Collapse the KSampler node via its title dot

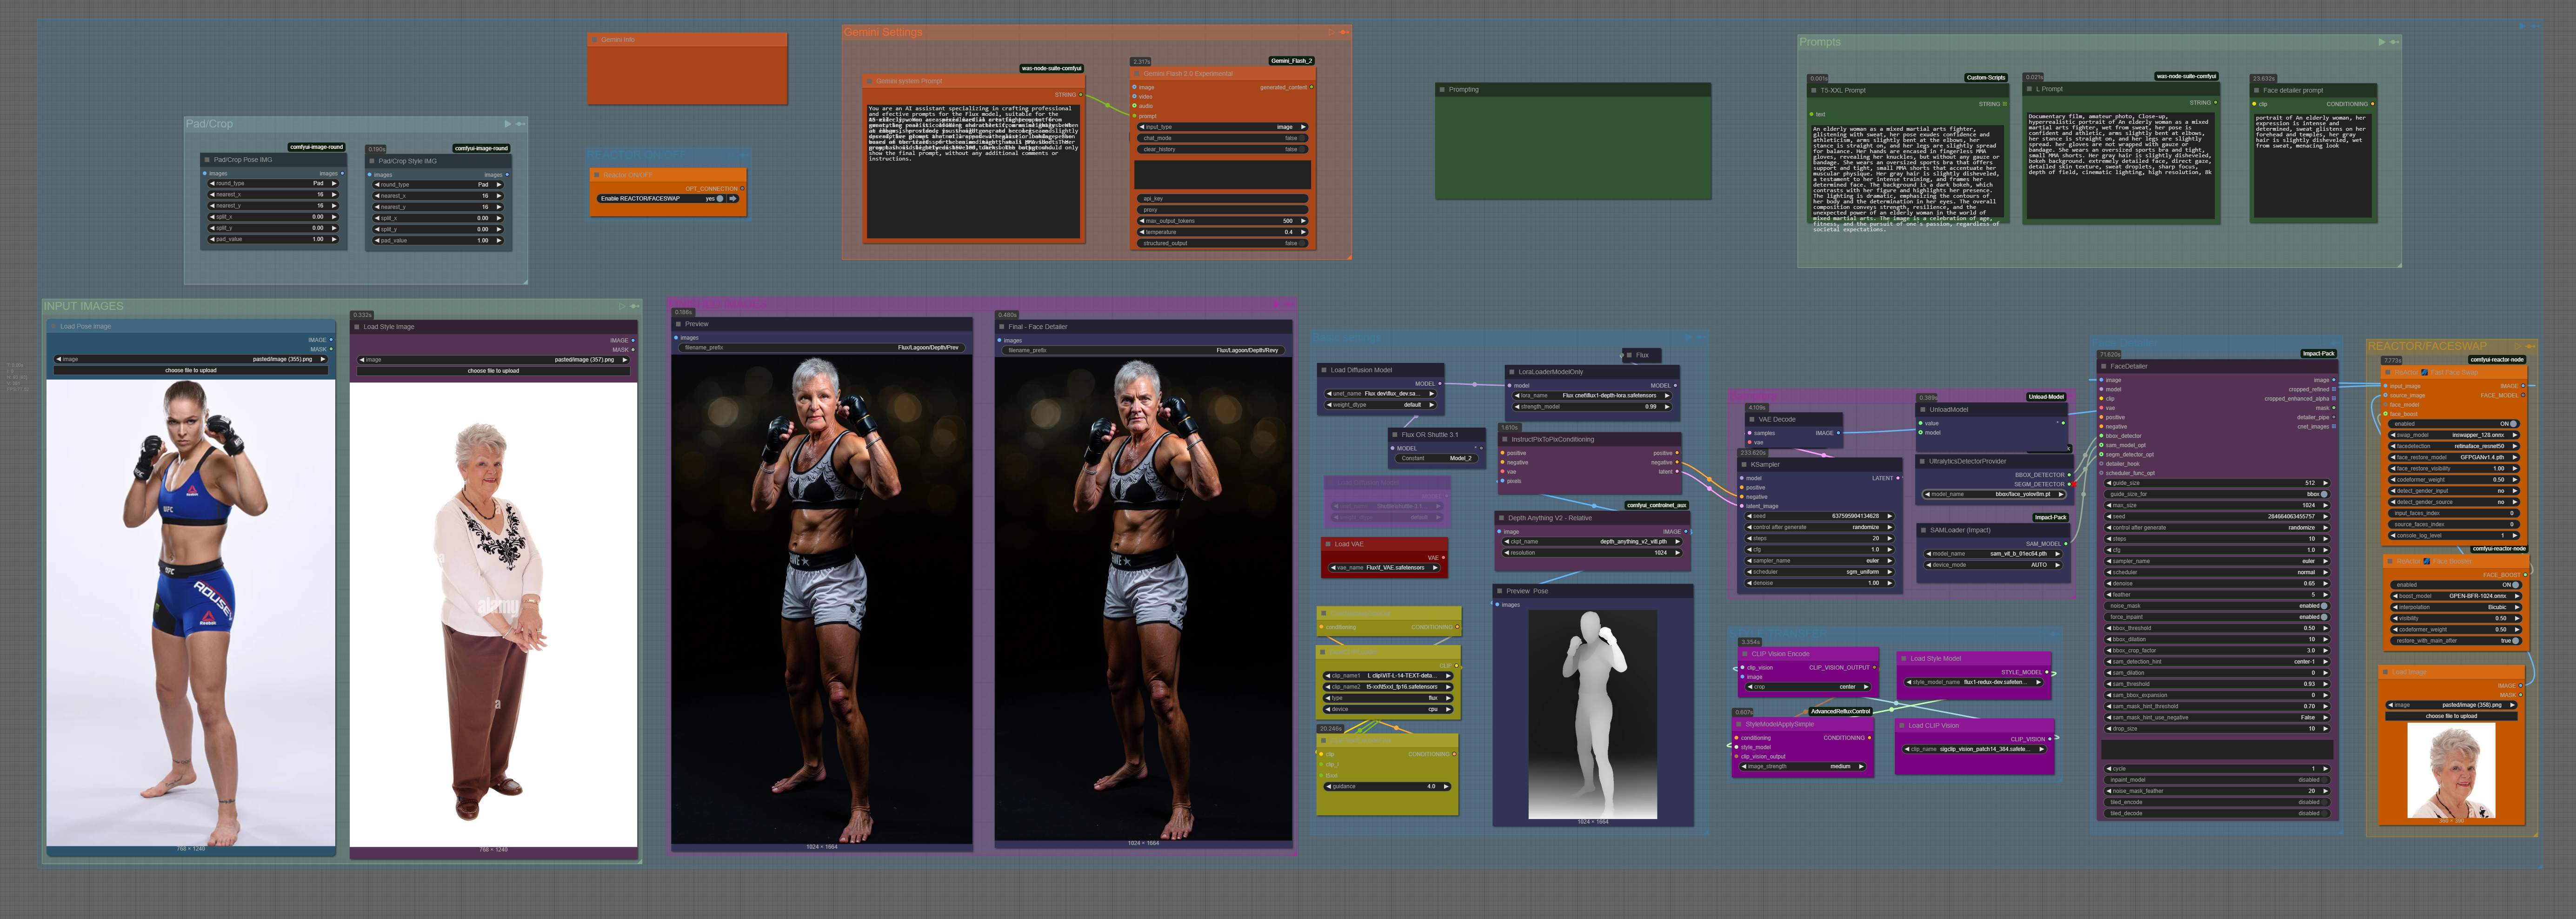(x=1745, y=464)
